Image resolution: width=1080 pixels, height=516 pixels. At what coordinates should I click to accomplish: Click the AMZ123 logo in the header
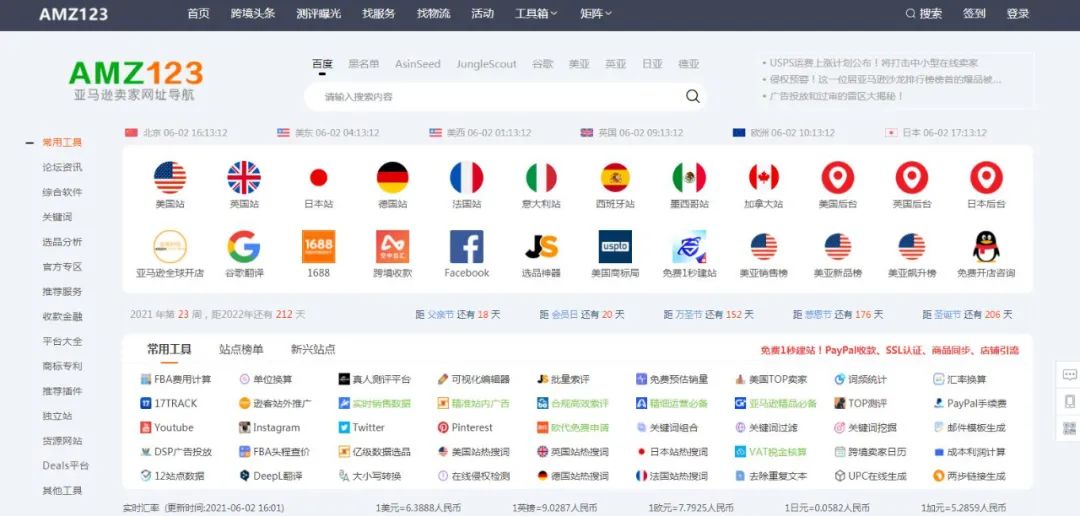(x=73, y=14)
